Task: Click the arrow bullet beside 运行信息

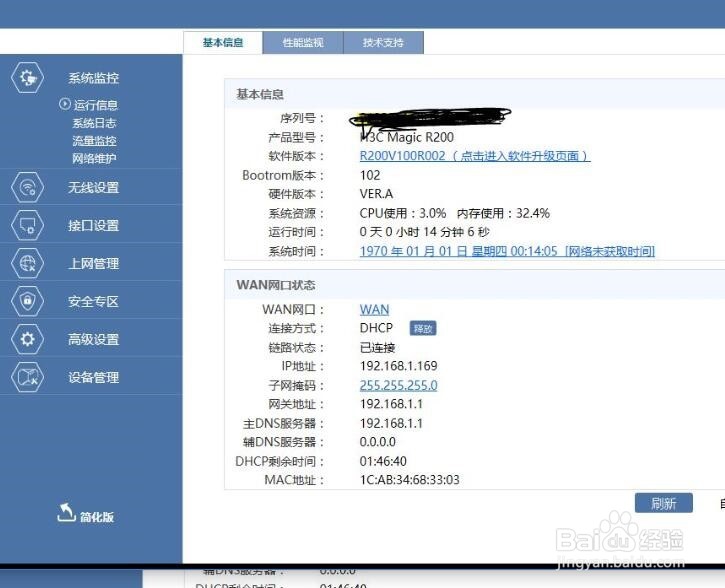Action: (x=65, y=104)
